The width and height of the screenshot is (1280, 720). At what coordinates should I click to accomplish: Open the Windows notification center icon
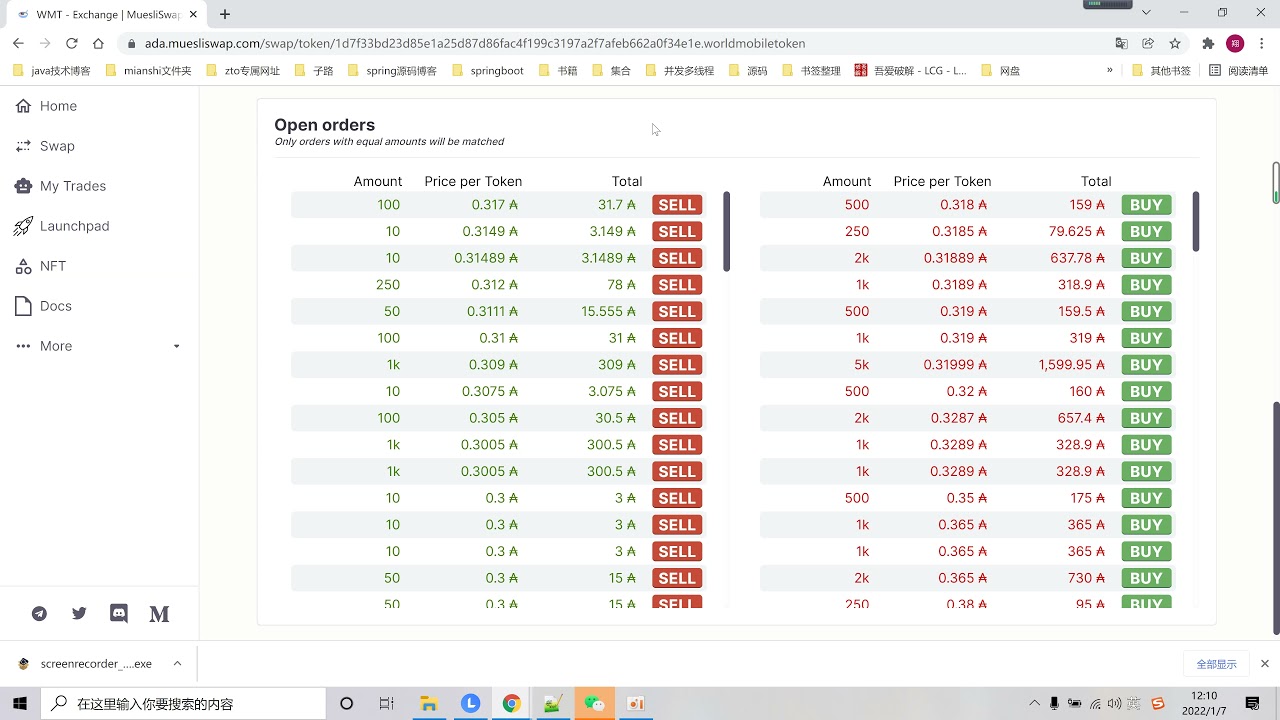1252,703
